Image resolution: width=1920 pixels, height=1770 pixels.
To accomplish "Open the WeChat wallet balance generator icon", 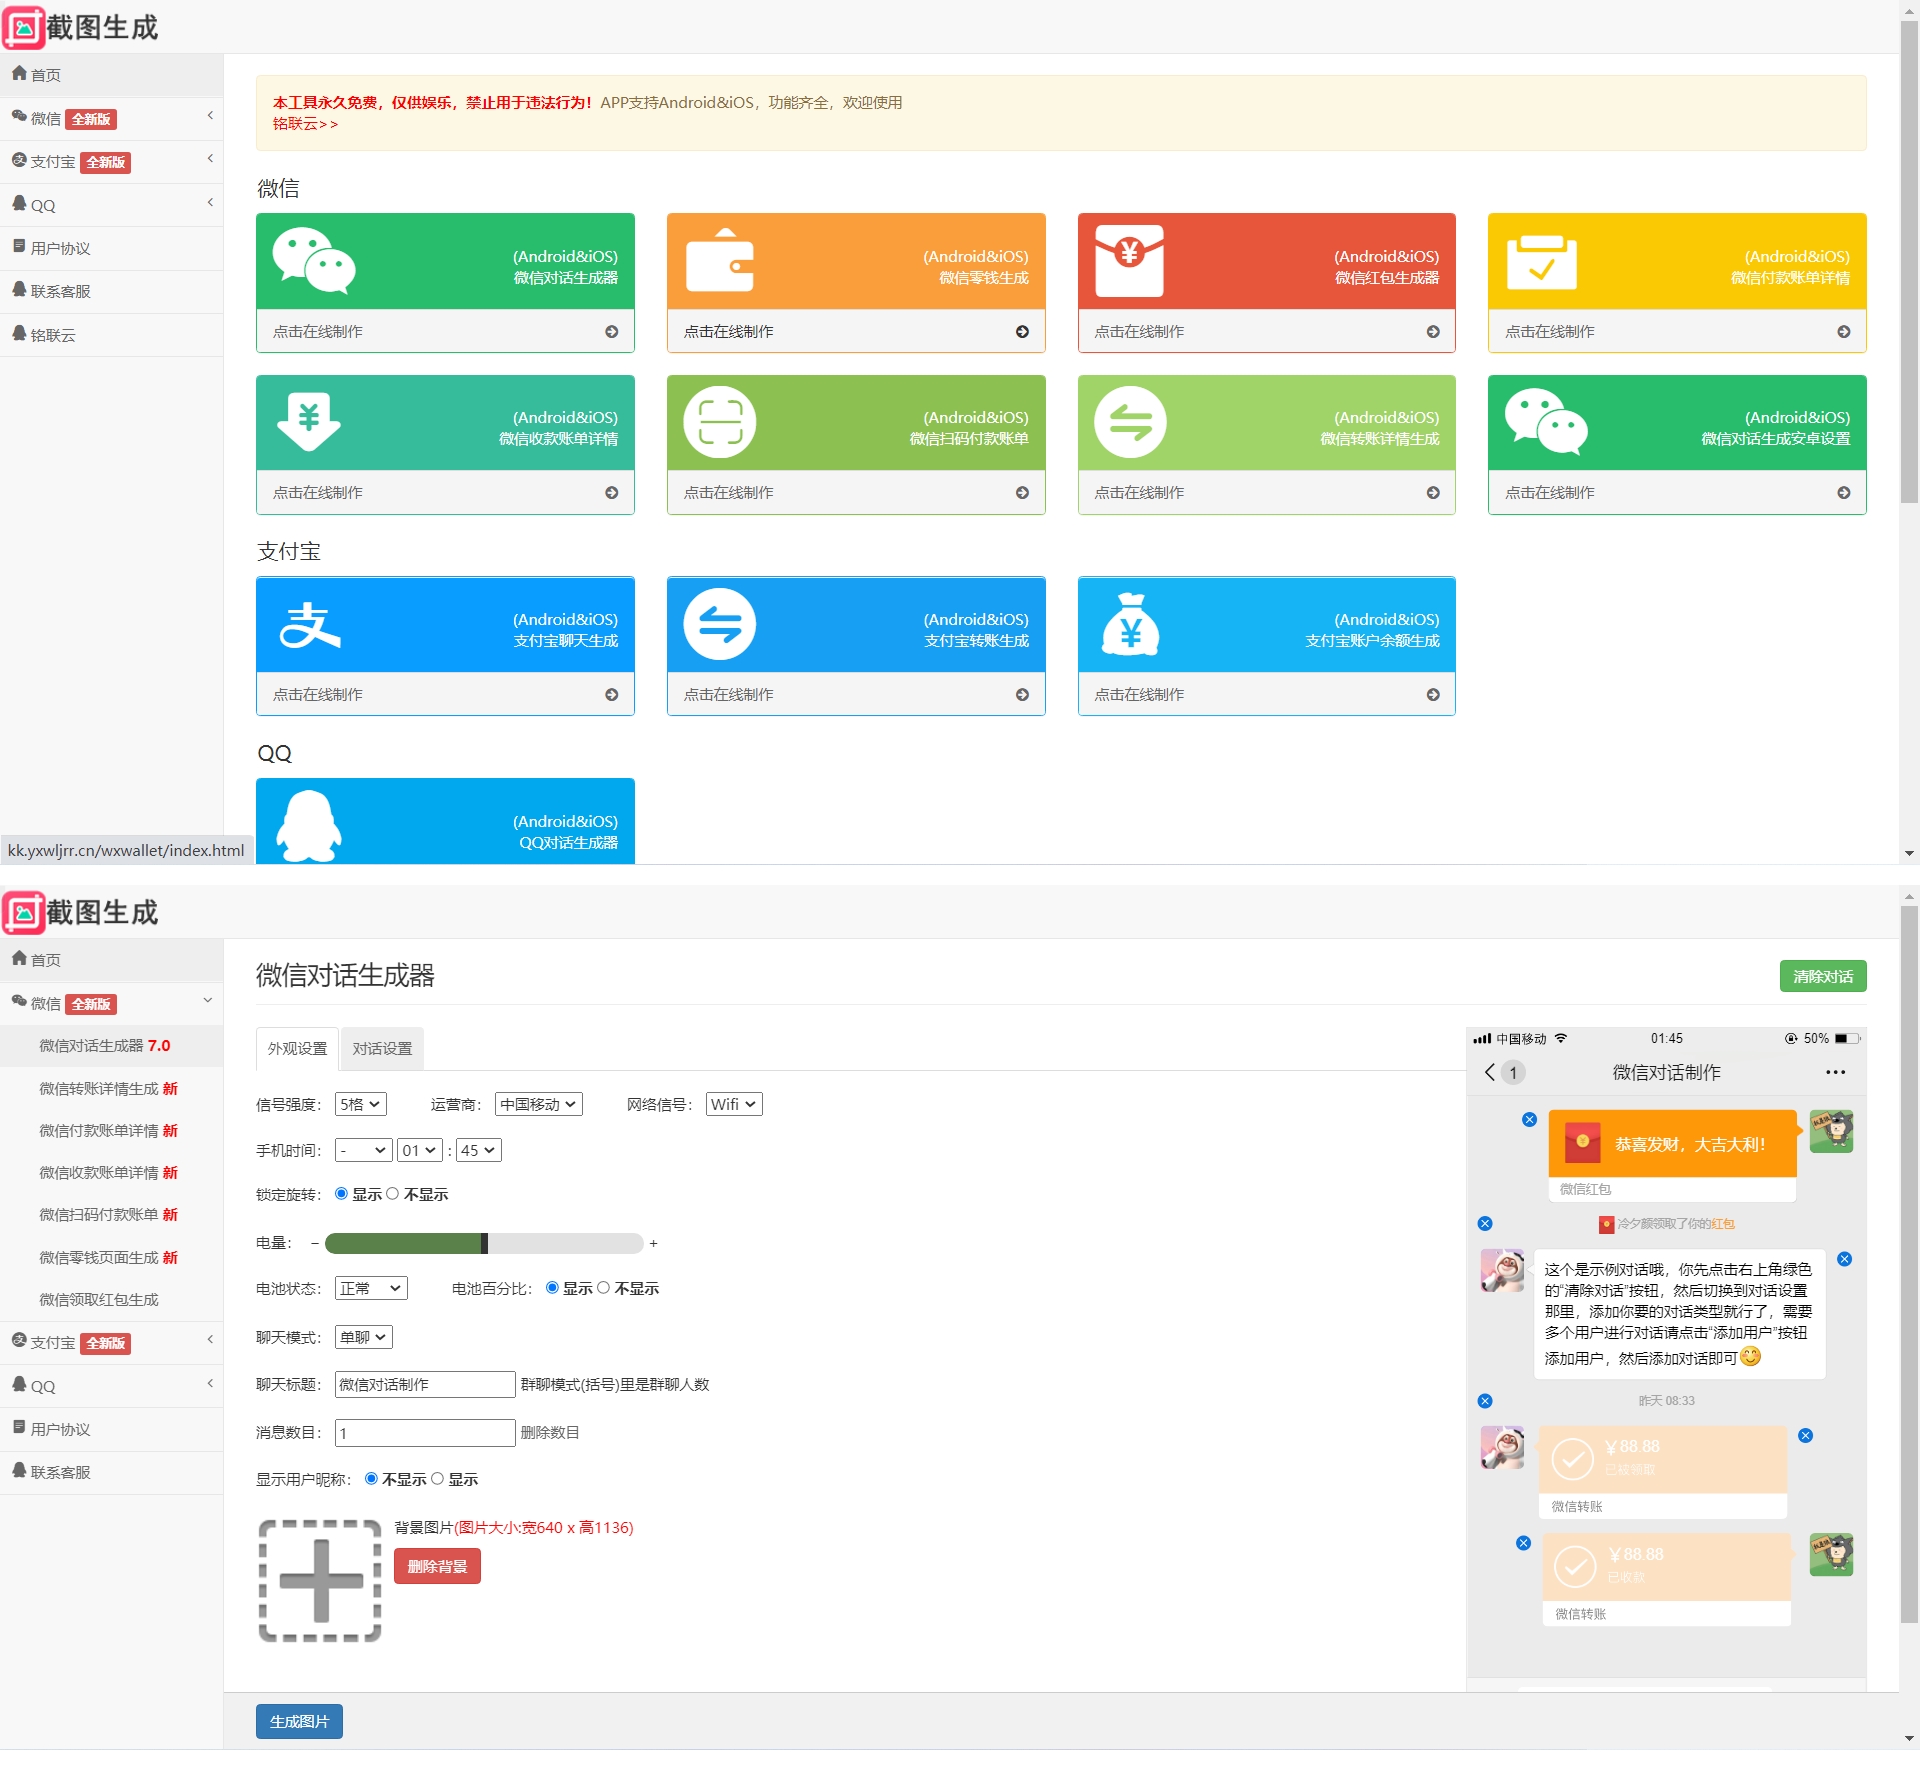I will point(720,260).
